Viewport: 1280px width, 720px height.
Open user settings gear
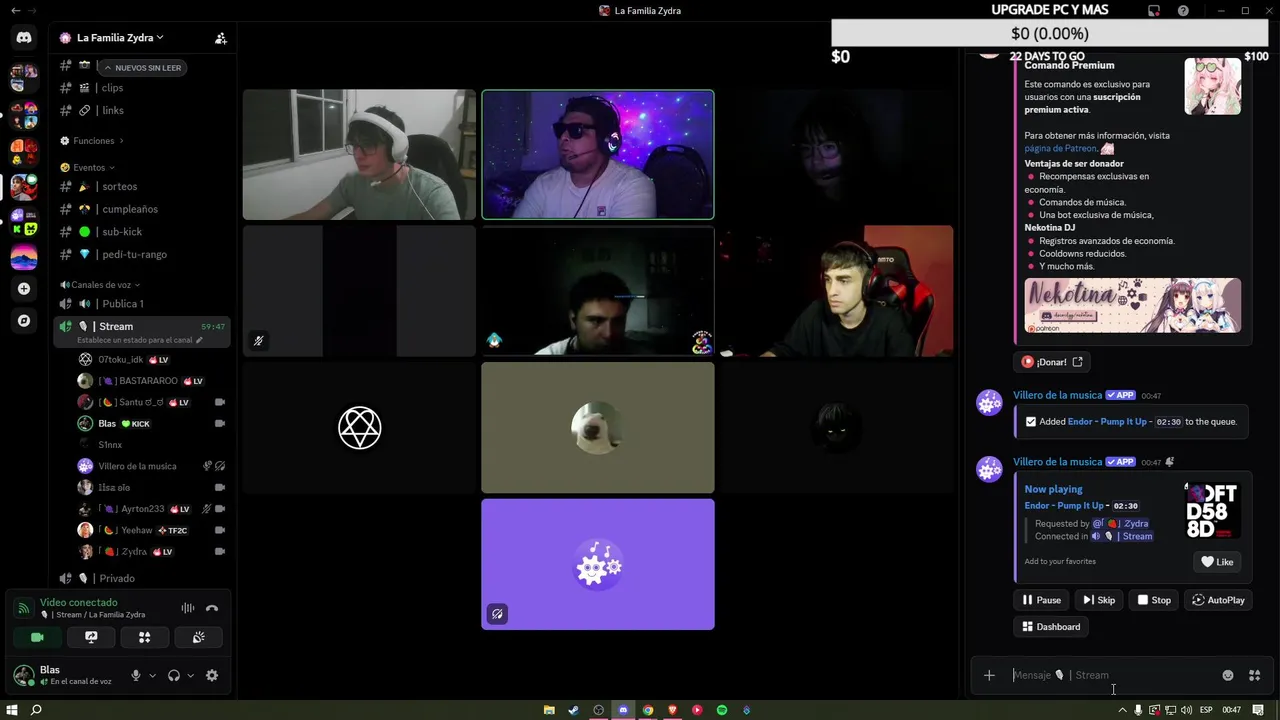(x=212, y=675)
